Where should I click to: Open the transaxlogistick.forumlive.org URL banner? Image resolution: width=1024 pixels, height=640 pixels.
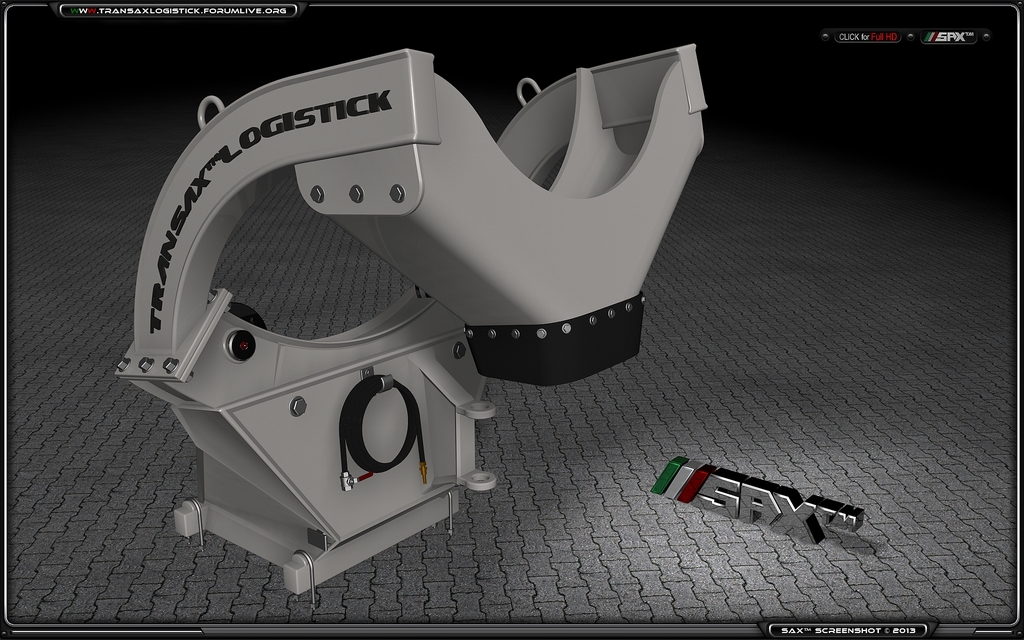click(180, 10)
